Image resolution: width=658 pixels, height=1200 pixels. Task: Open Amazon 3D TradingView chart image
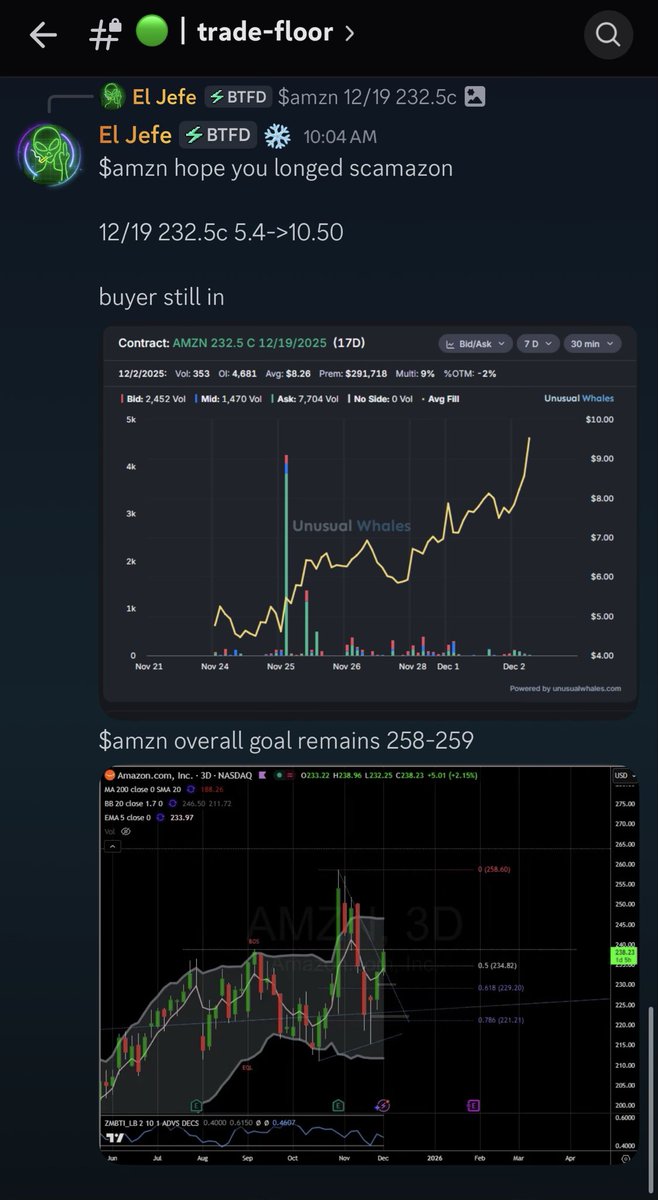(x=368, y=964)
